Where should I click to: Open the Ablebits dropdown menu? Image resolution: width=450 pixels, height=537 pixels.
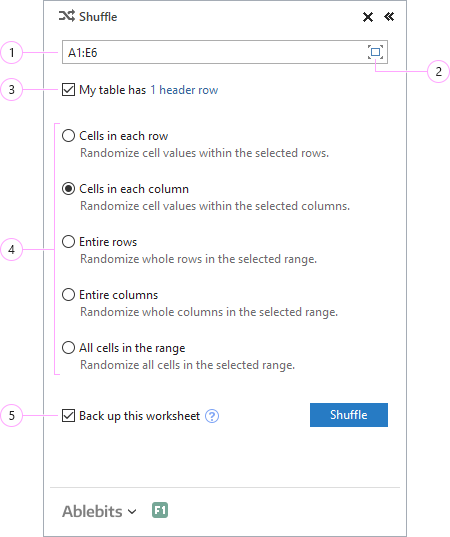(x=99, y=511)
